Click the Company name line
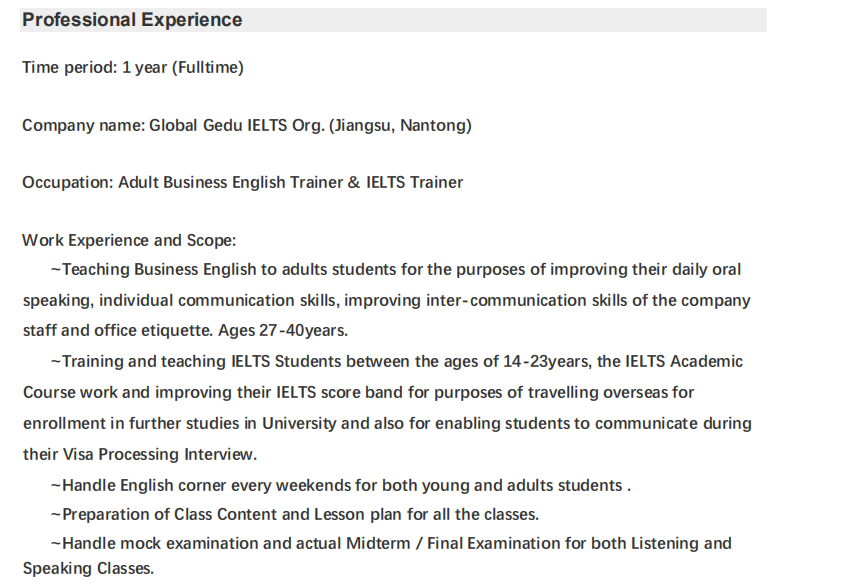843x585 pixels. 247,126
